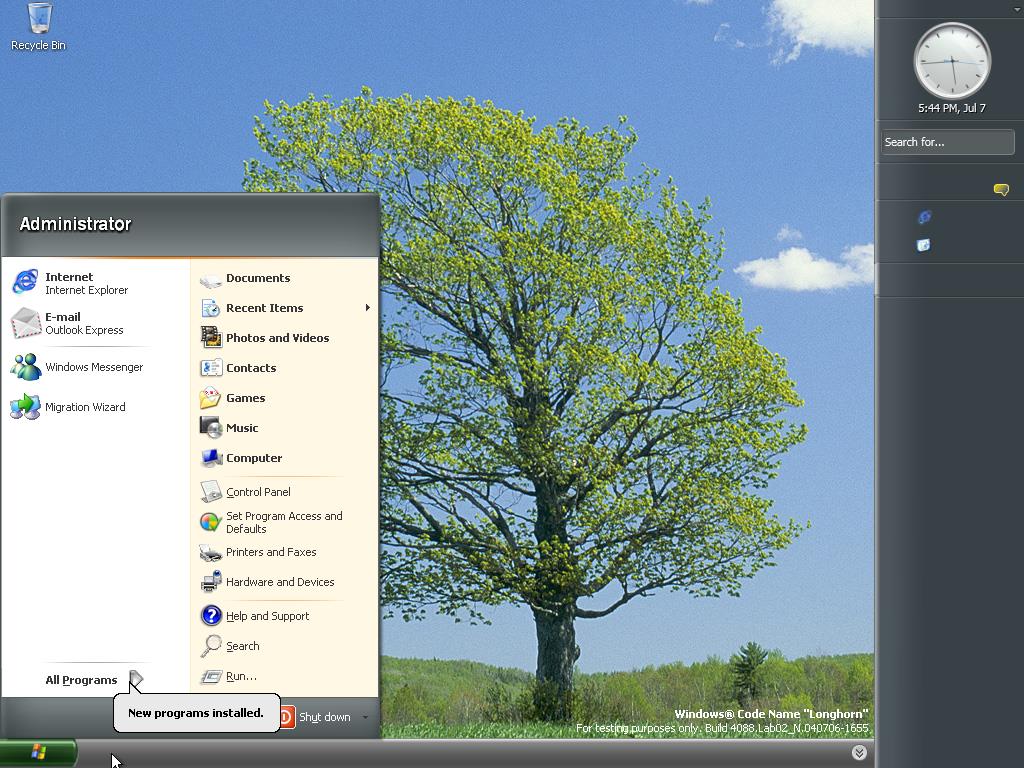1024x768 pixels.
Task: Open the Documents folder icon
Action: point(210,279)
